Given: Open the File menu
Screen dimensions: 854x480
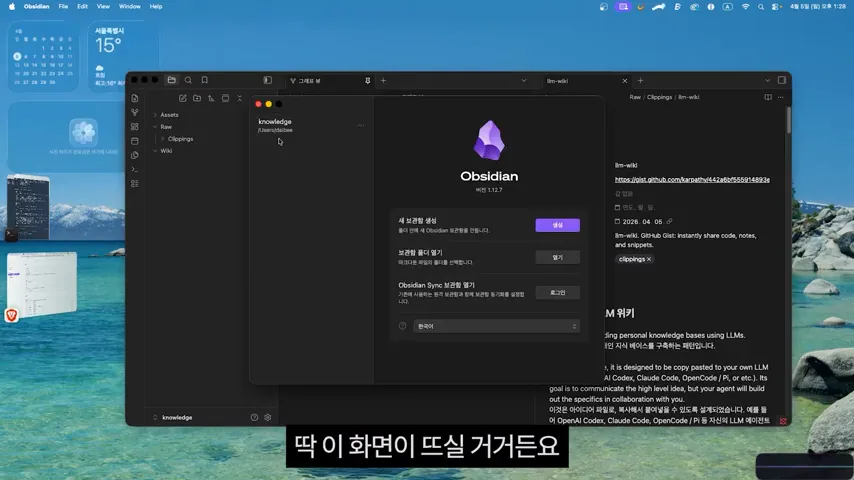Looking at the screenshot, I should 63,7.
